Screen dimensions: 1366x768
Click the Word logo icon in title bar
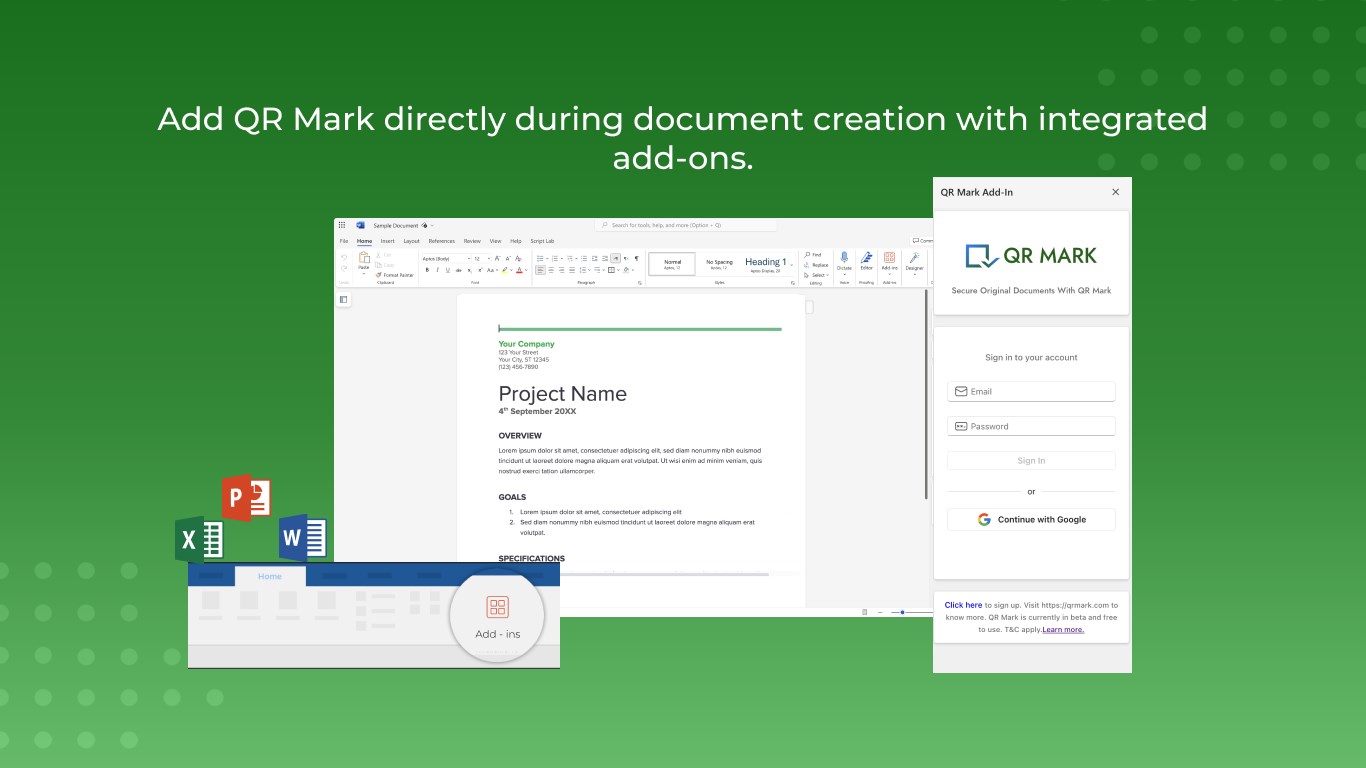click(361, 225)
